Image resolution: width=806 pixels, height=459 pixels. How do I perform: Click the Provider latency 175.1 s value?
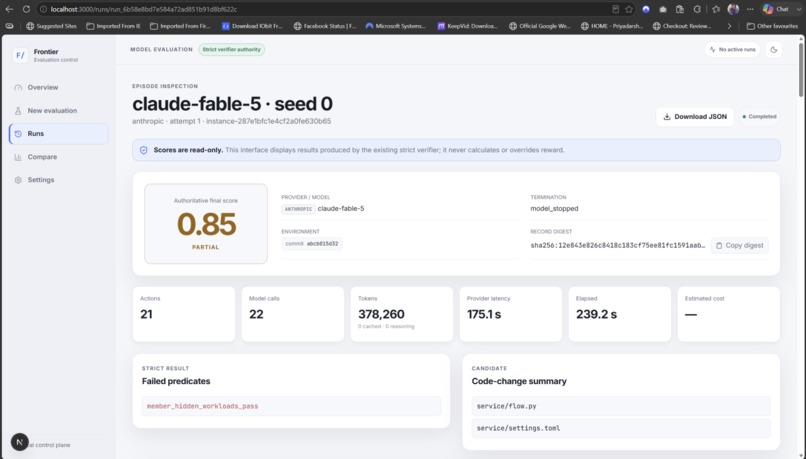pos(484,314)
